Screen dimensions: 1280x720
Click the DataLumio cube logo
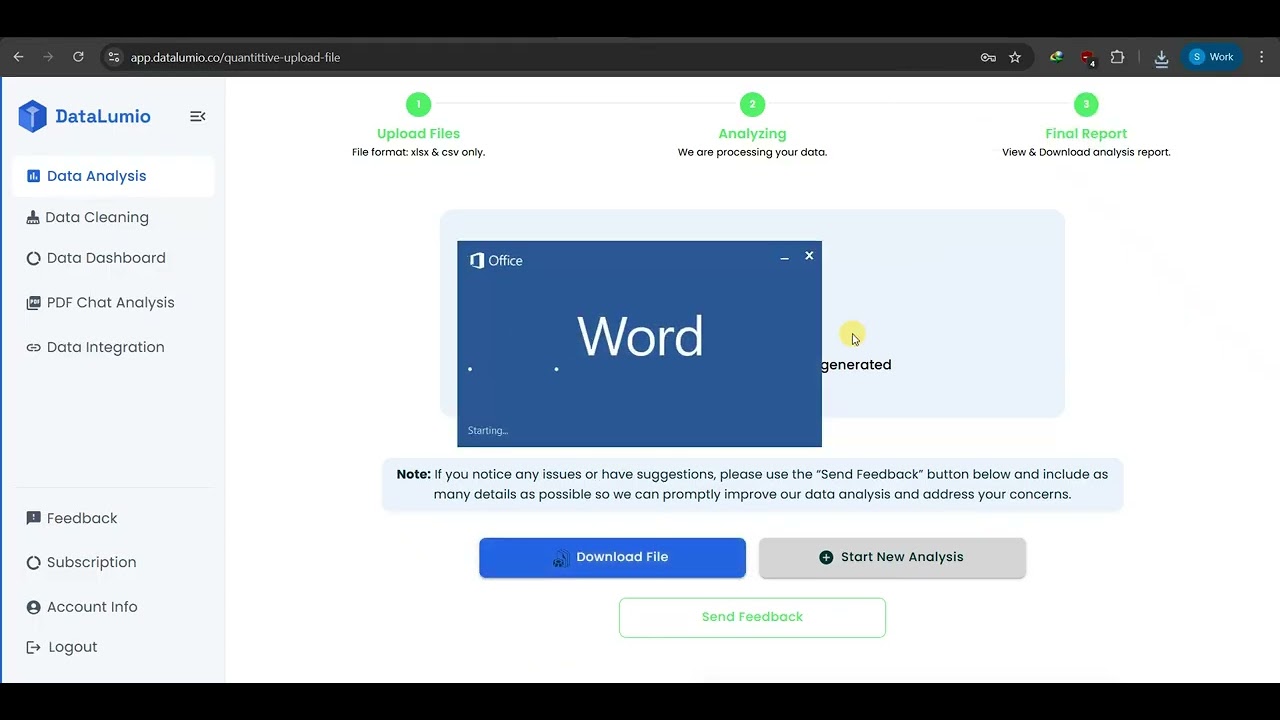[33, 116]
